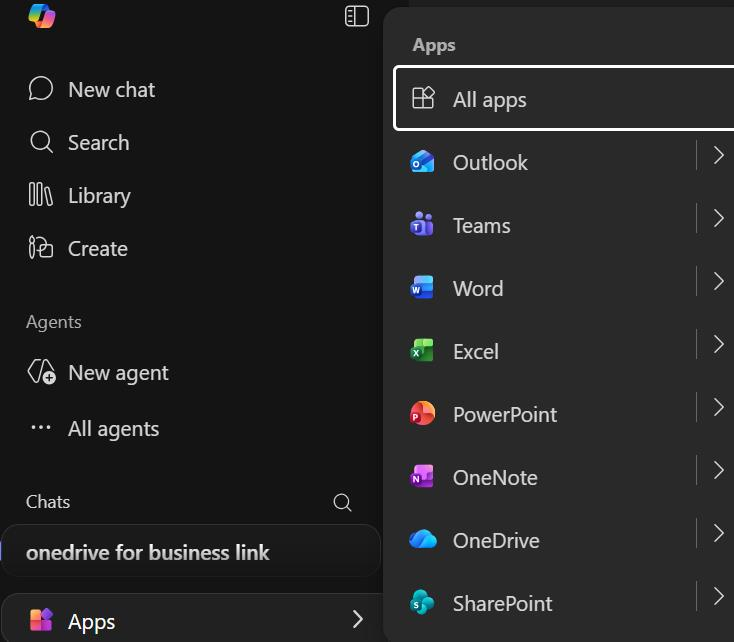Show All agents list
The width and height of the screenshot is (734, 642).
[x=113, y=429]
